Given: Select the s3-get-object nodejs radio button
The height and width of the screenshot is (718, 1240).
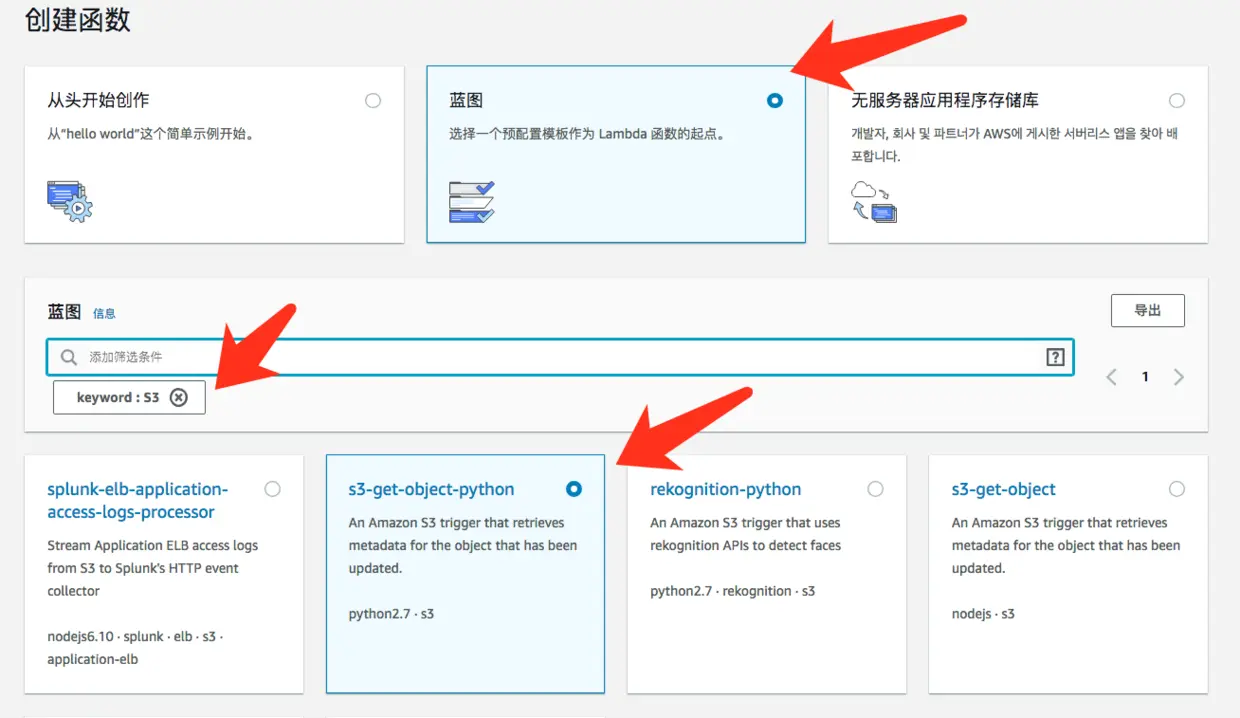Looking at the screenshot, I should click(1176, 489).
